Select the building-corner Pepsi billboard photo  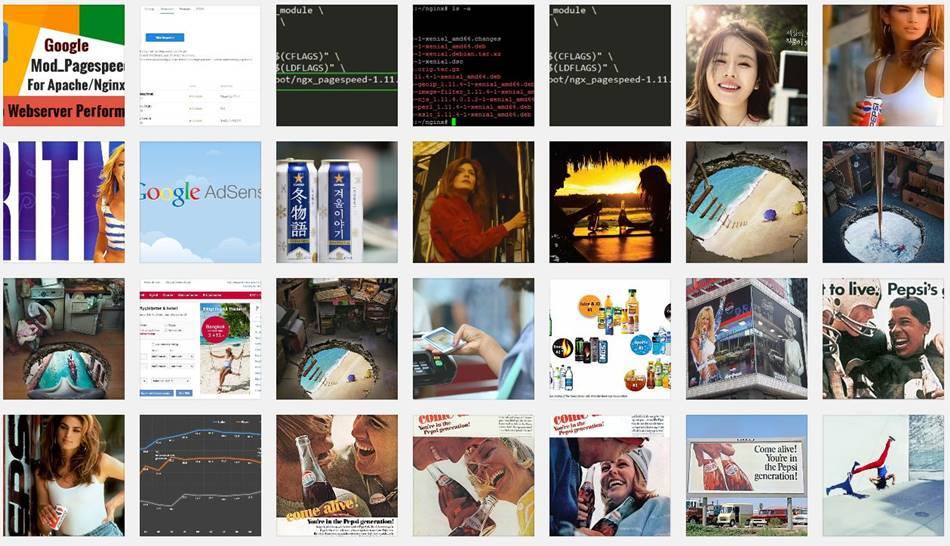[746, 338]
